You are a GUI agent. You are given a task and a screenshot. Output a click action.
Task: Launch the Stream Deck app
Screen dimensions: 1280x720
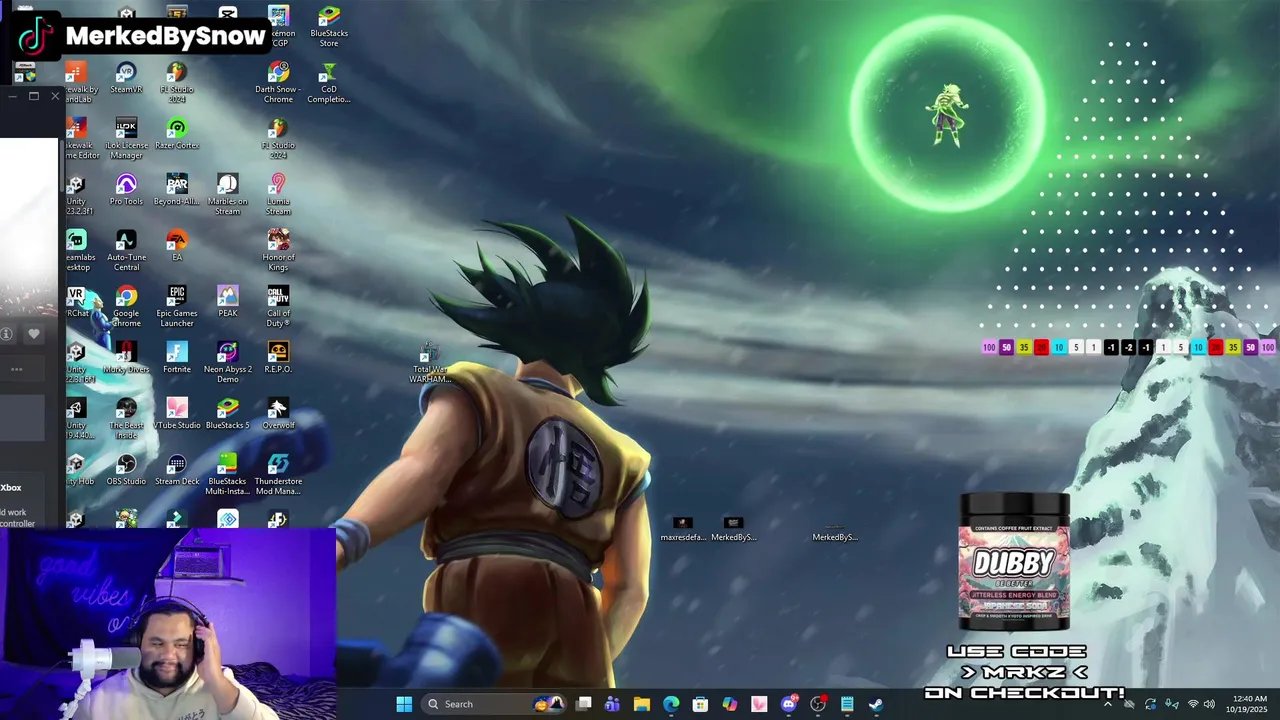[177, 470]
